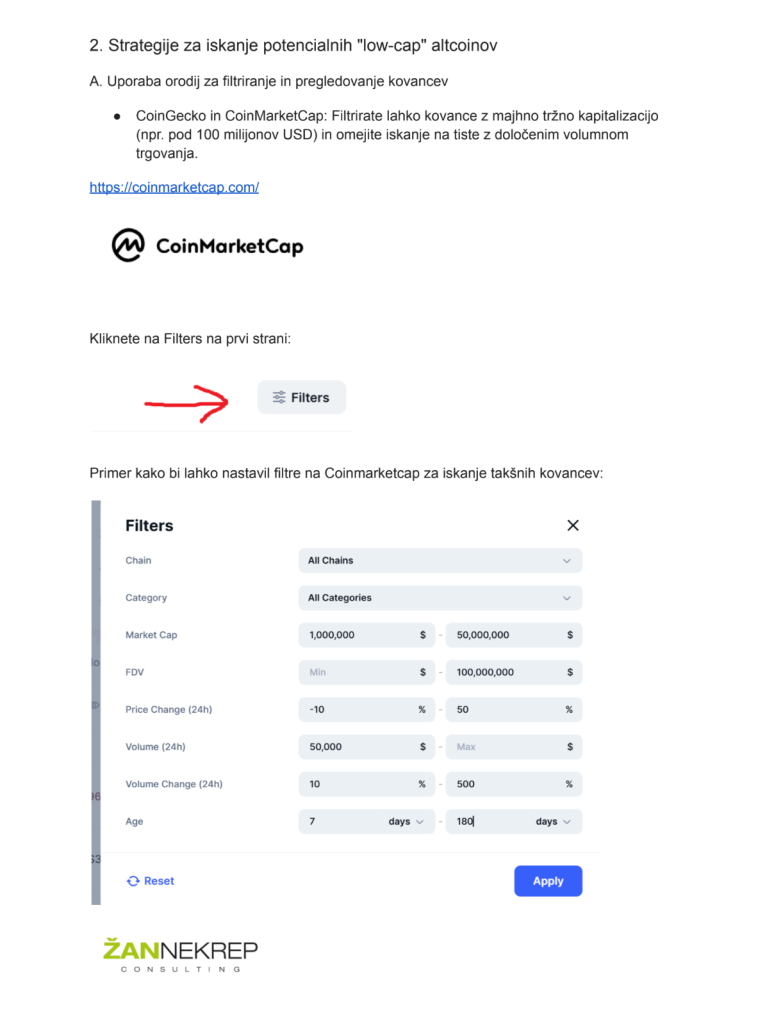
Task: Click the Žan Nekrep Consulting logo
Action: pos(180,955)
